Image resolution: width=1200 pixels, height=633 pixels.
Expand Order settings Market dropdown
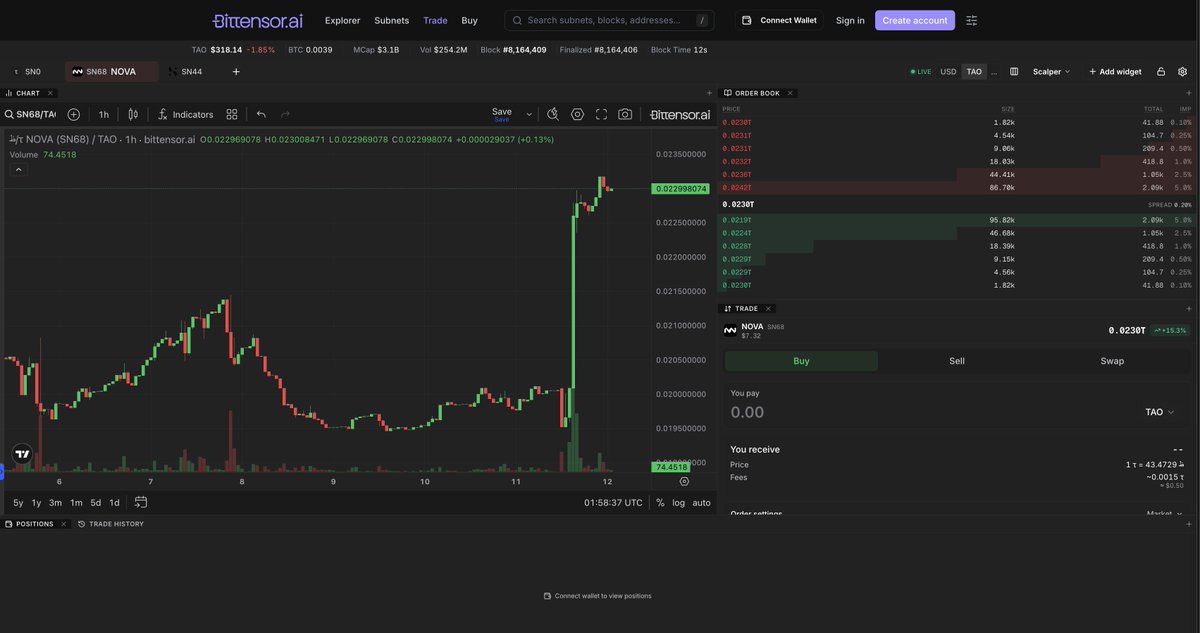1164,514
